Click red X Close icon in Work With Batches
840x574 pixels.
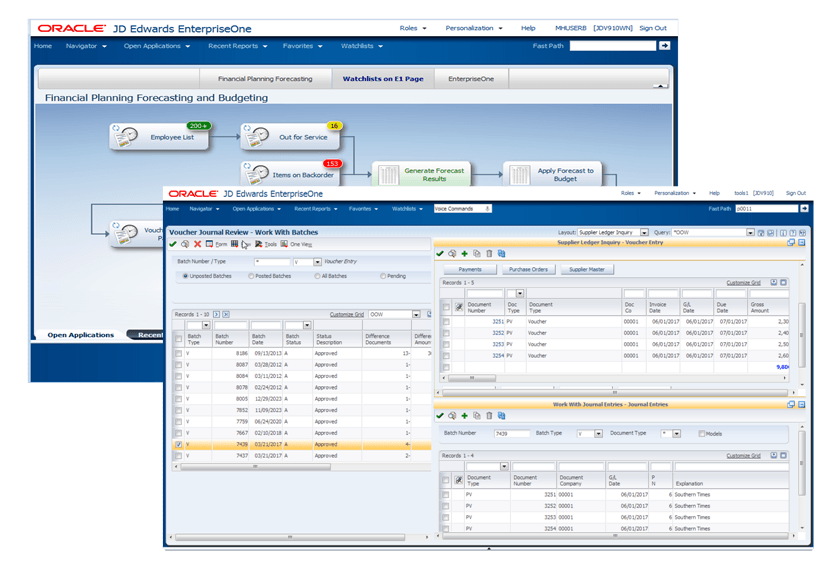(x=197, y=244)
